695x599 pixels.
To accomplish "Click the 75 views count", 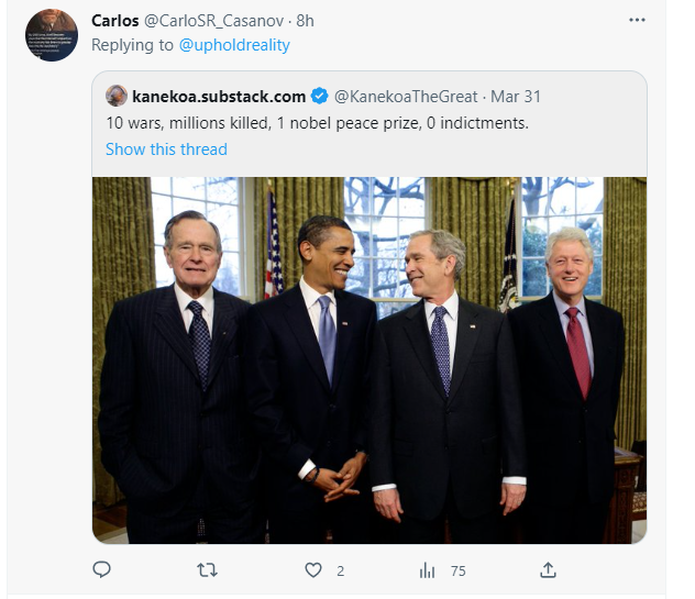I will 458,571.
